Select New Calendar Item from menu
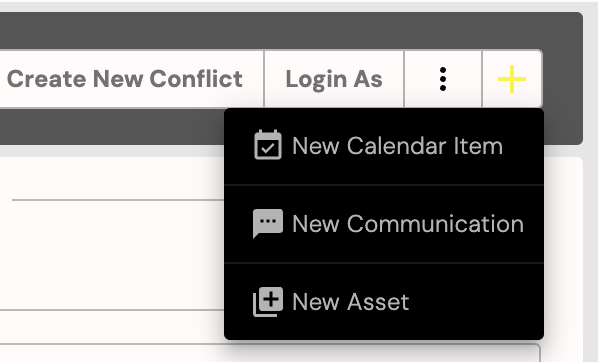Image resolution: width=598 pixels, height=362 pixels. pyautogui.click(x=384, y=146)
